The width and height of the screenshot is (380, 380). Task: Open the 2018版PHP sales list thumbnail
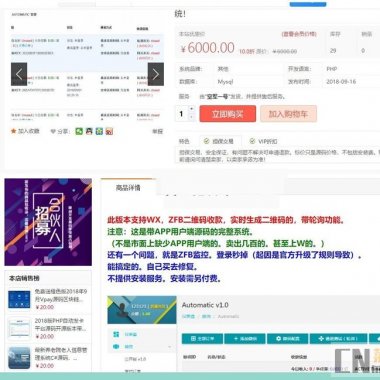pos(19,329)
